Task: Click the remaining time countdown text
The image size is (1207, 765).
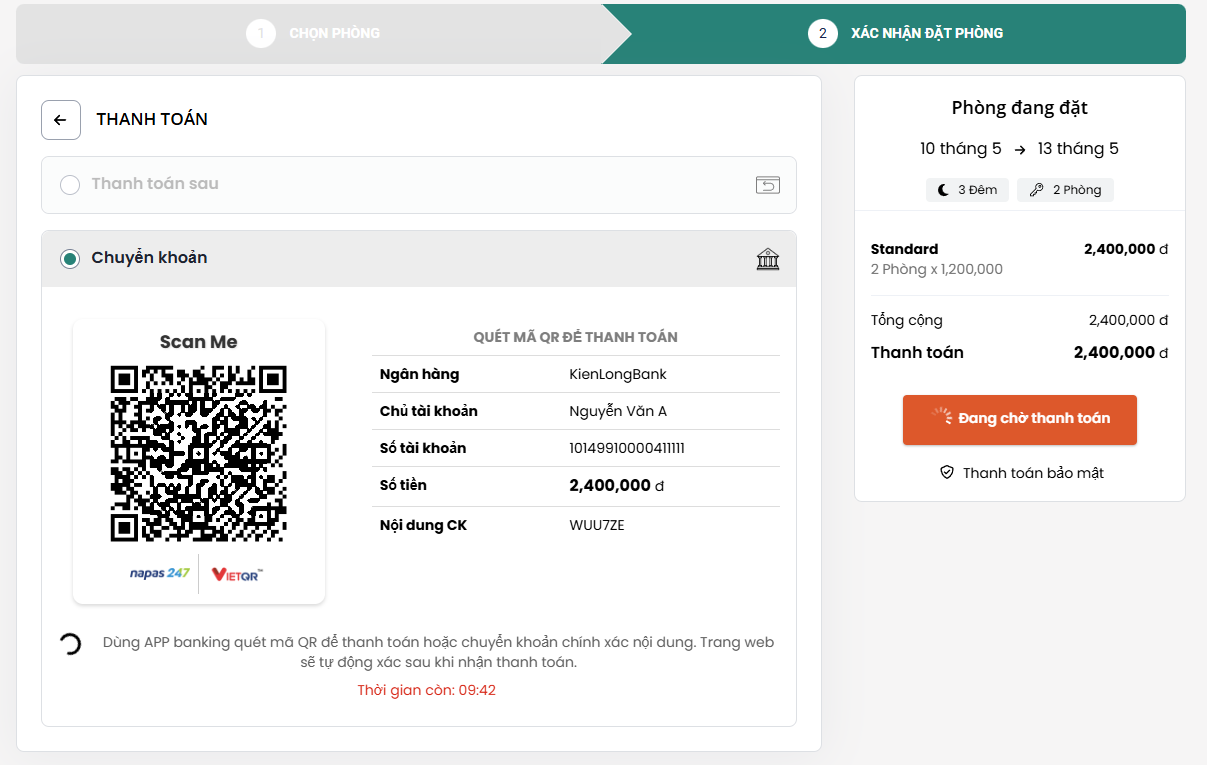Action: [427, 690]
